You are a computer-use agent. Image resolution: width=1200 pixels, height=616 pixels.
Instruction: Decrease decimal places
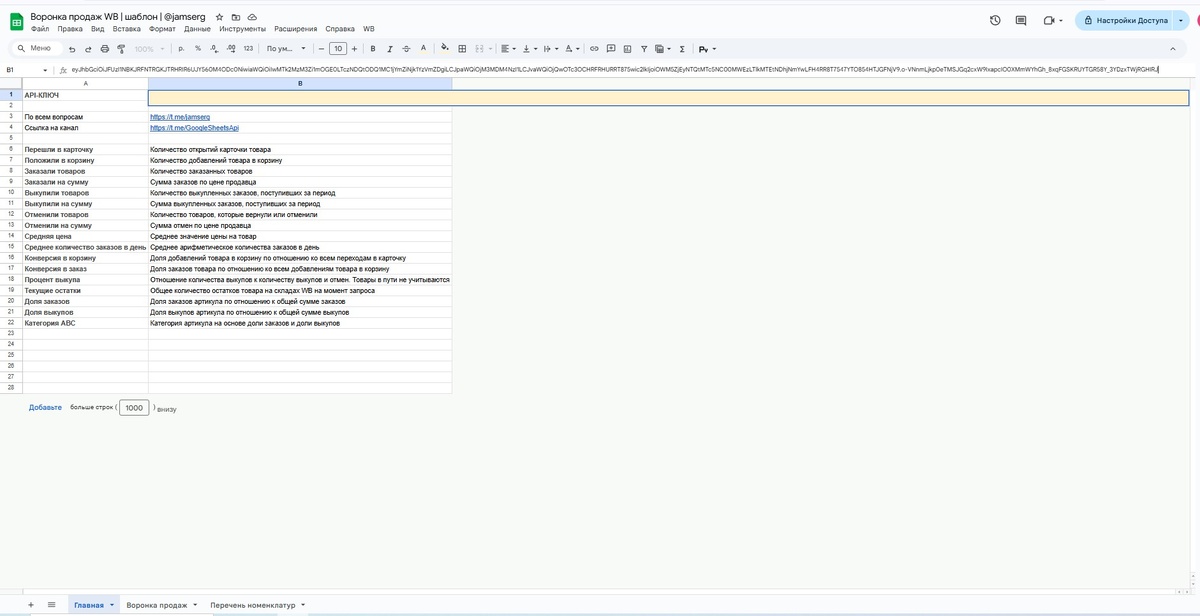215,48
